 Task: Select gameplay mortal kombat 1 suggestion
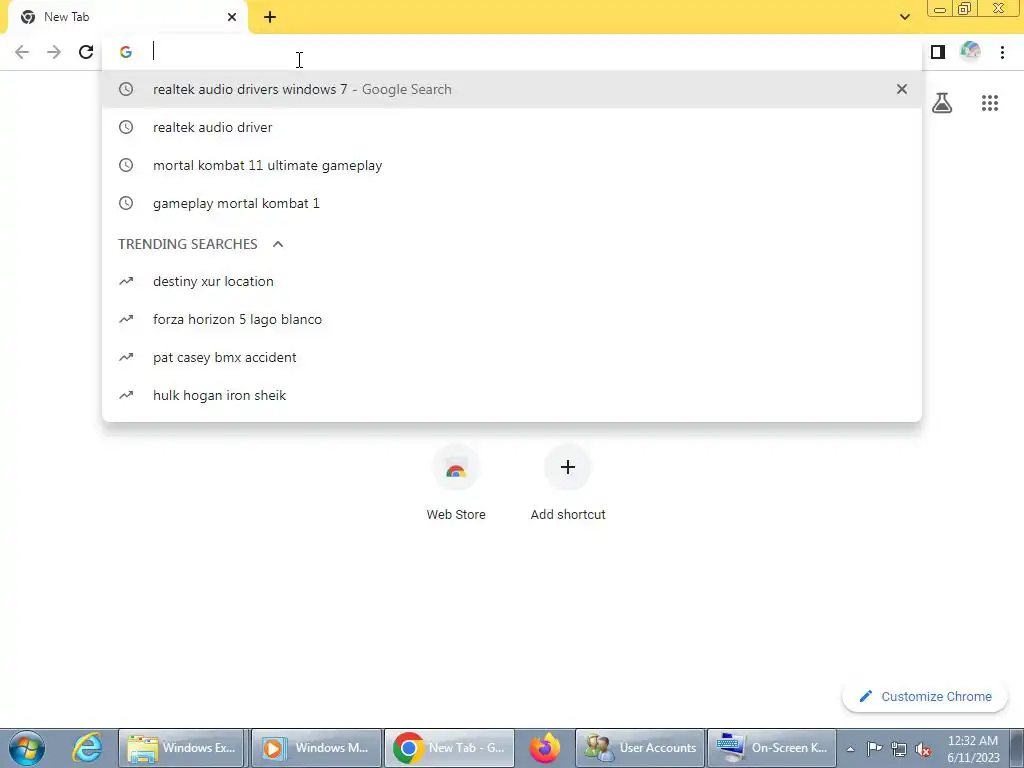[x=512, y=203]
